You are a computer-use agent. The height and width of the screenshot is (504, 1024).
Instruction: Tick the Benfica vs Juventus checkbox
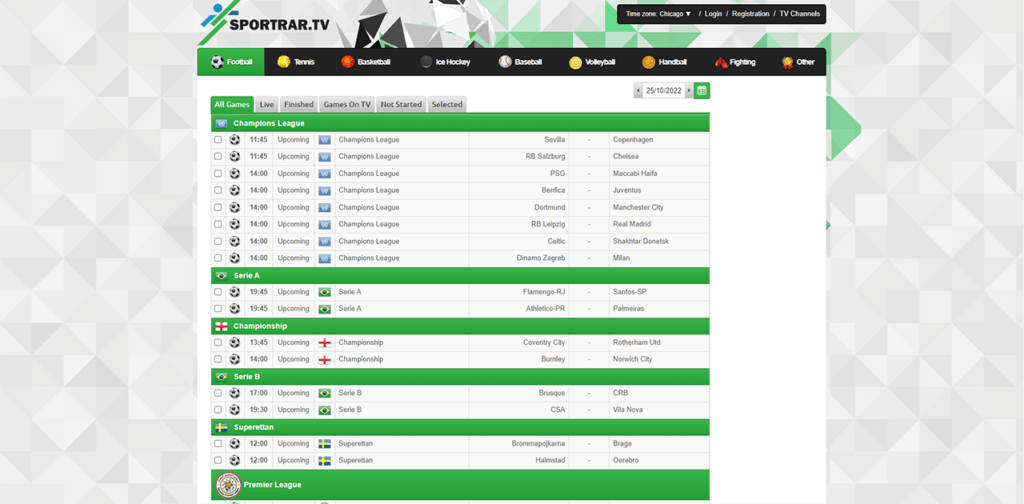[217, 191]
